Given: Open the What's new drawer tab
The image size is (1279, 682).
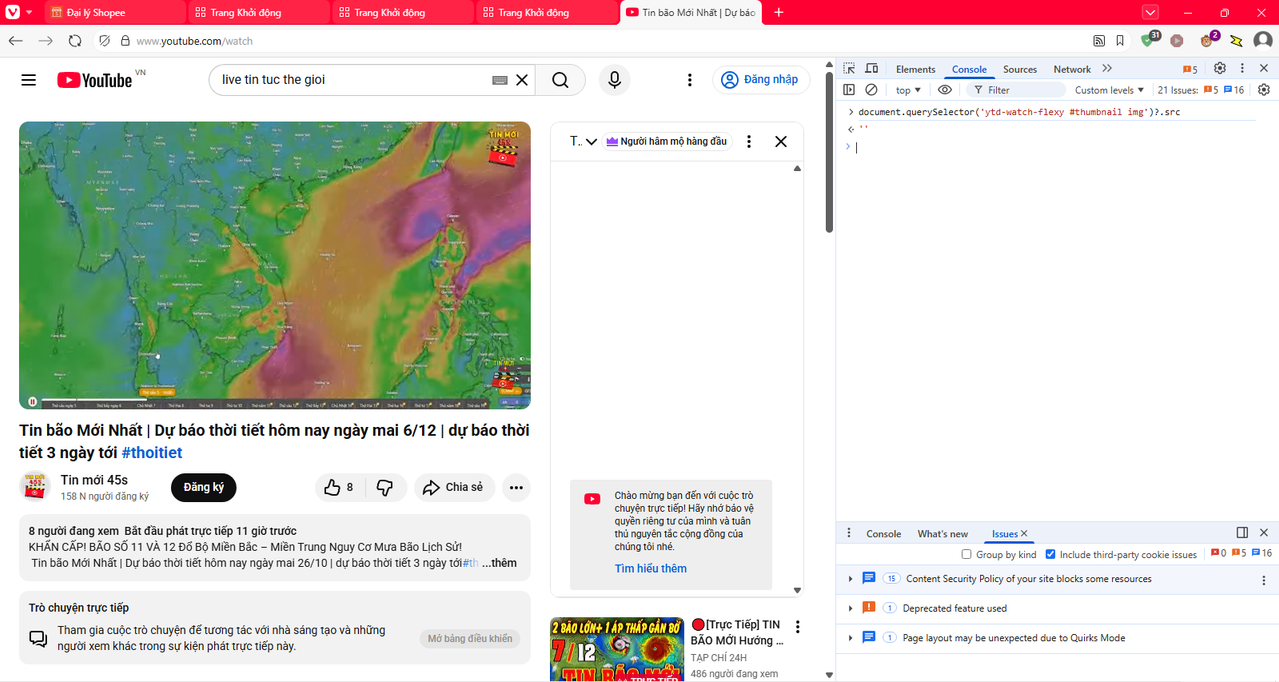Looking at the screenshot, I should [x=942, y=534].
